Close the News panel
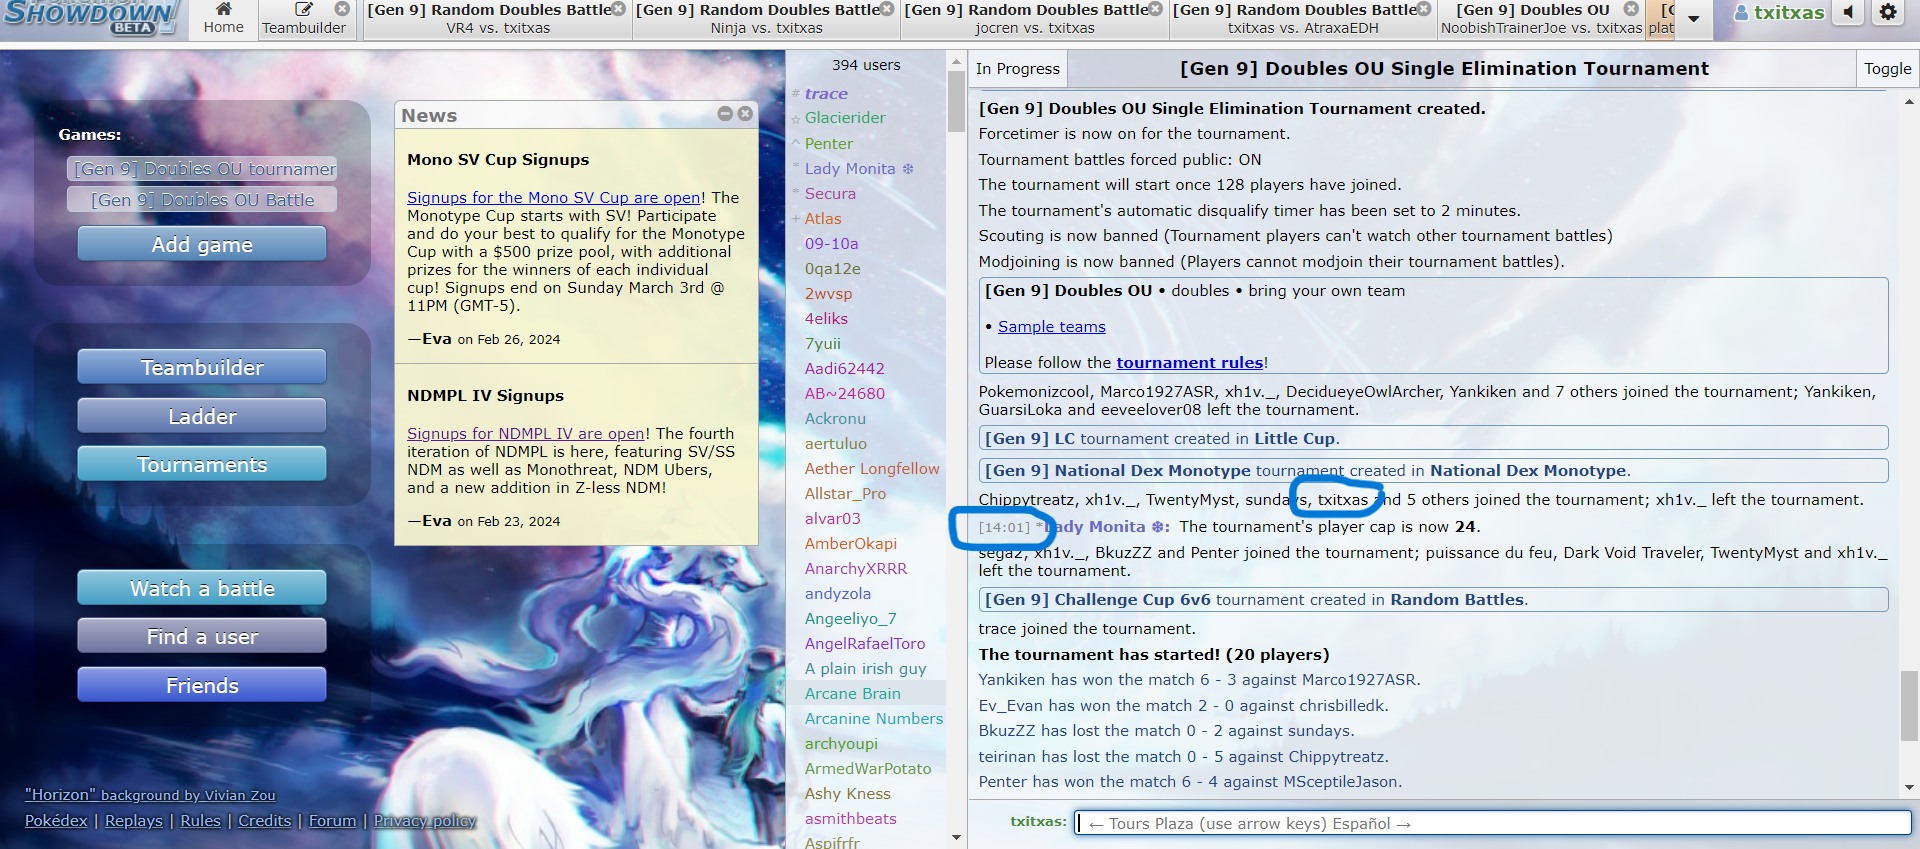 point(745,114)
